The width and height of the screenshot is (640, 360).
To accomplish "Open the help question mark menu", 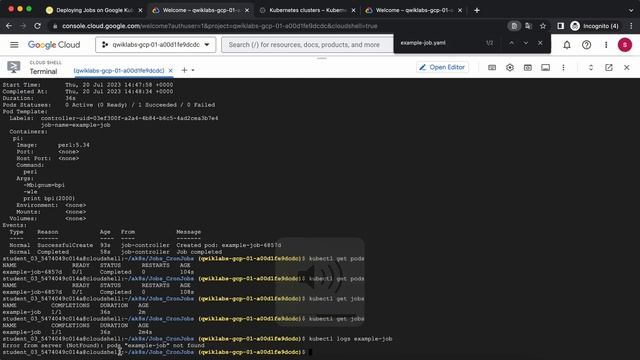I will (x=587, y=45).
